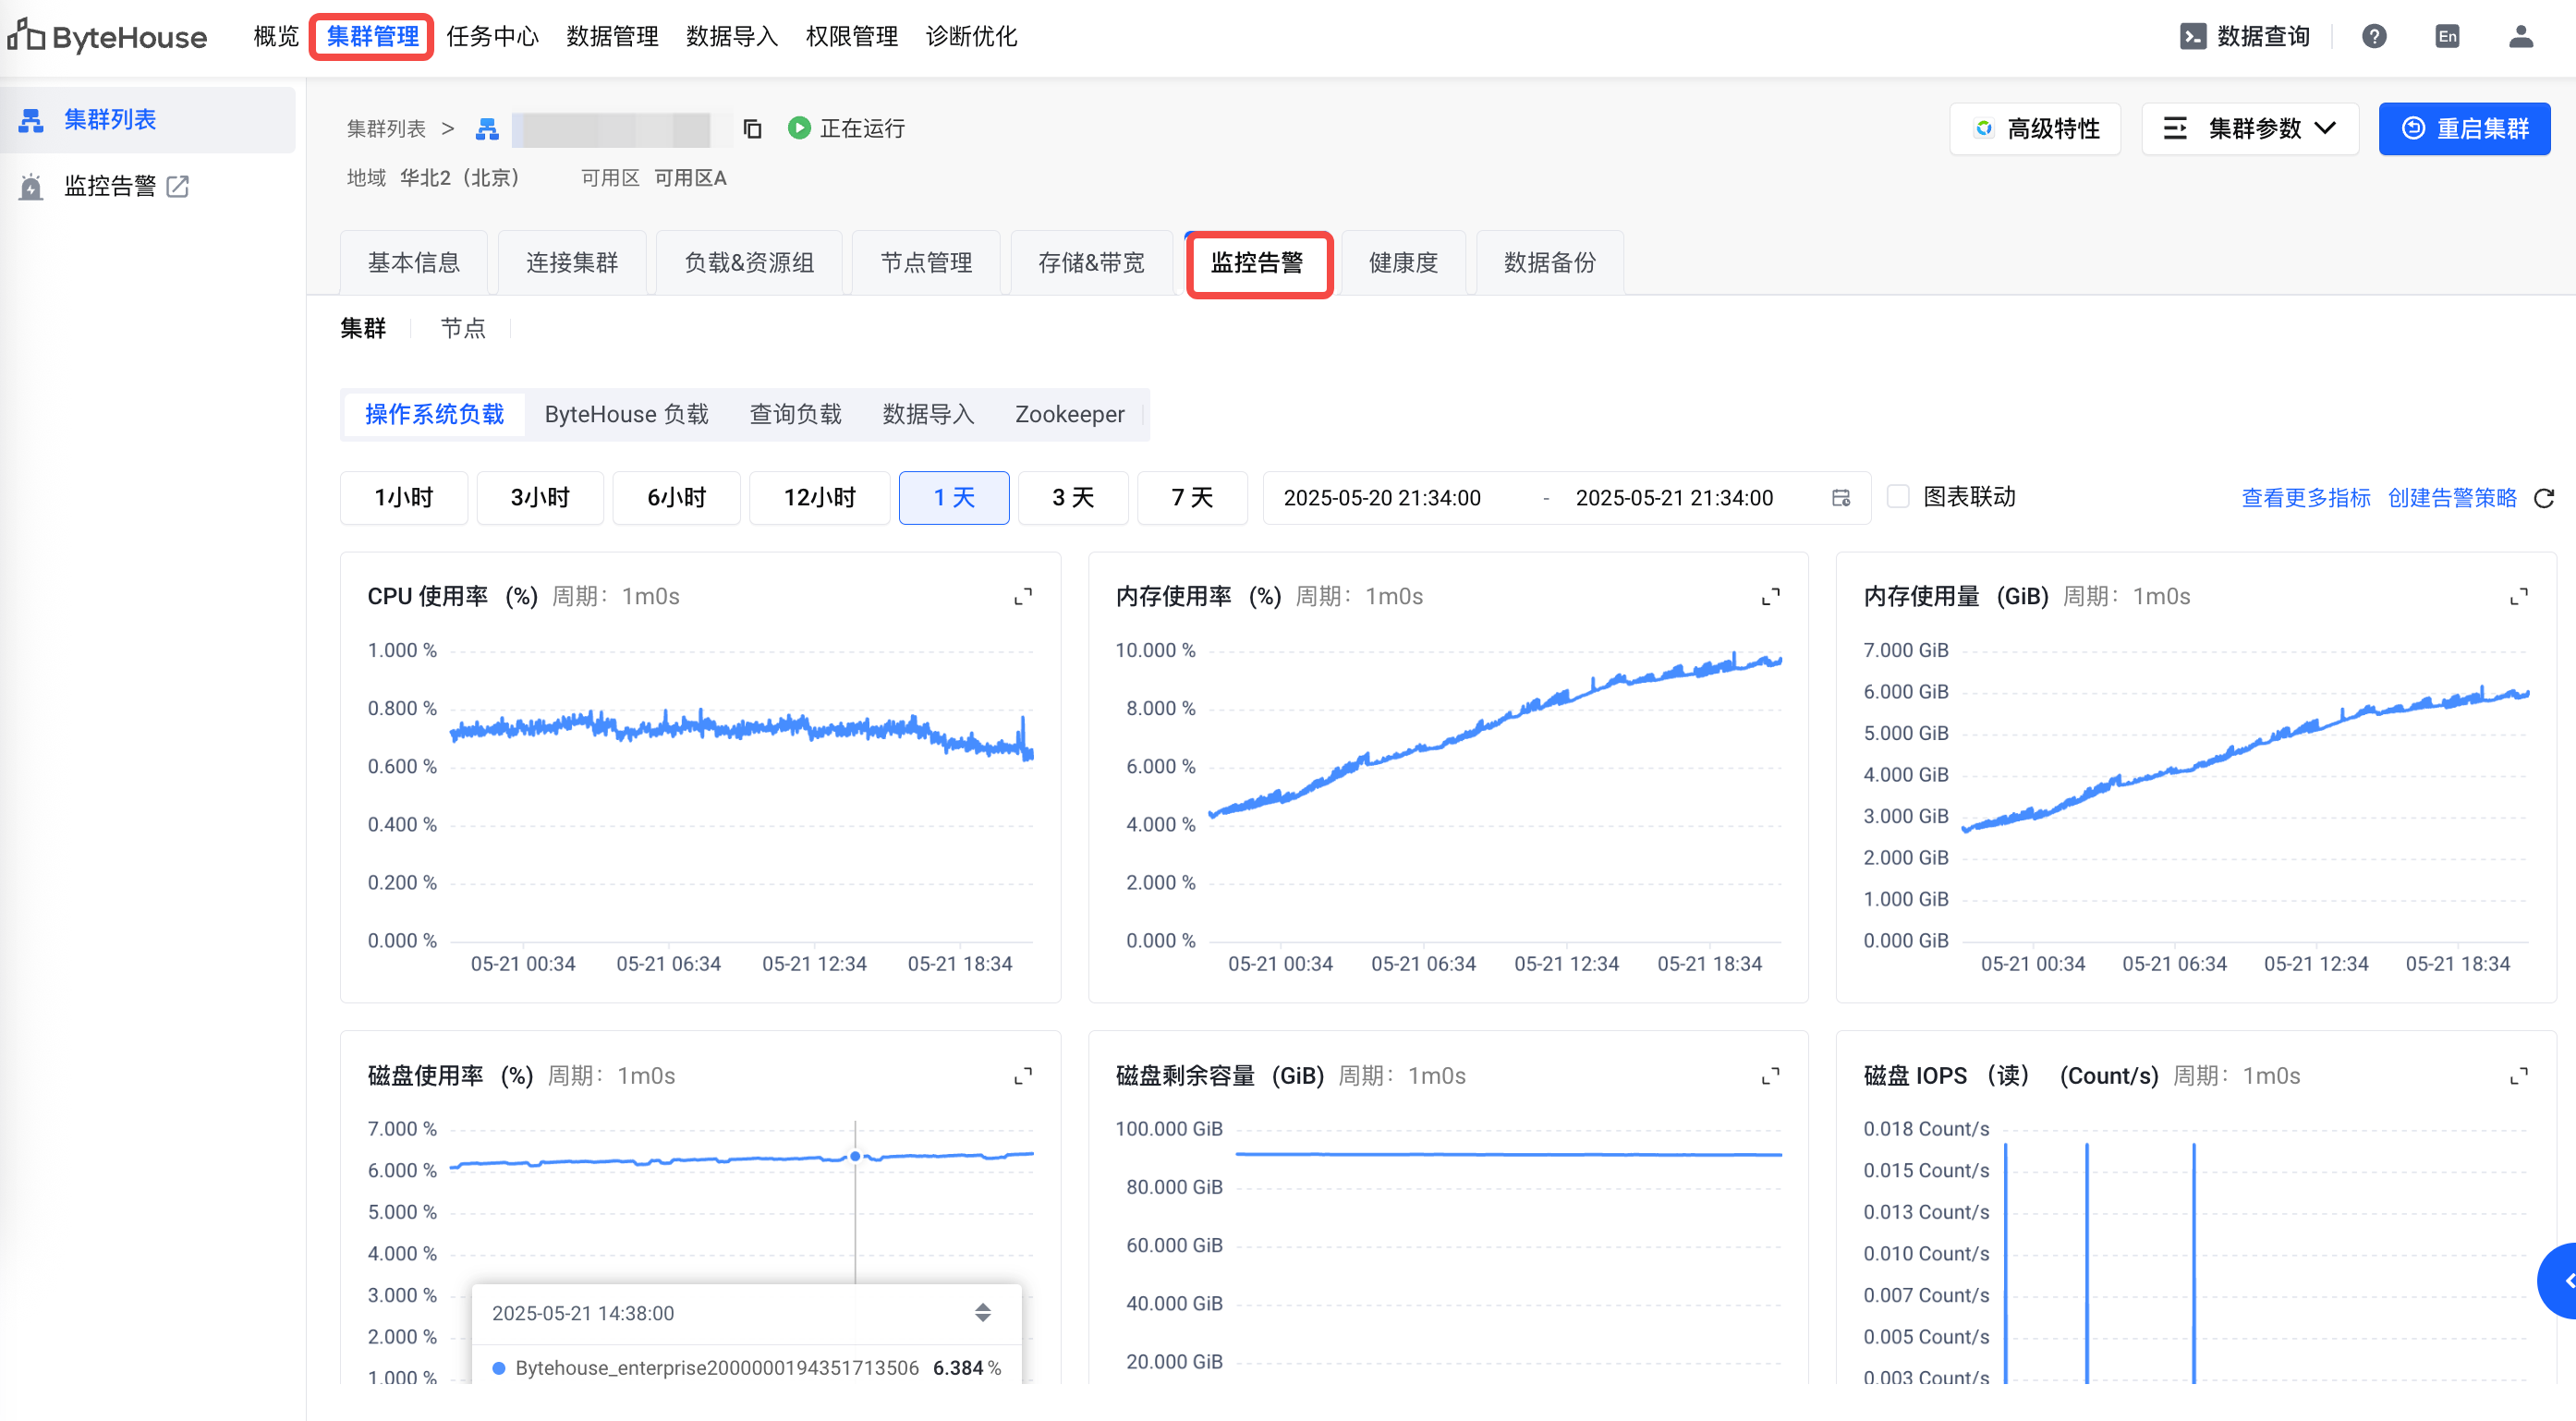Click the 数据查询 terminal icon
The height and width of the screenshot is (1421, 2576).
(2192, 37)
